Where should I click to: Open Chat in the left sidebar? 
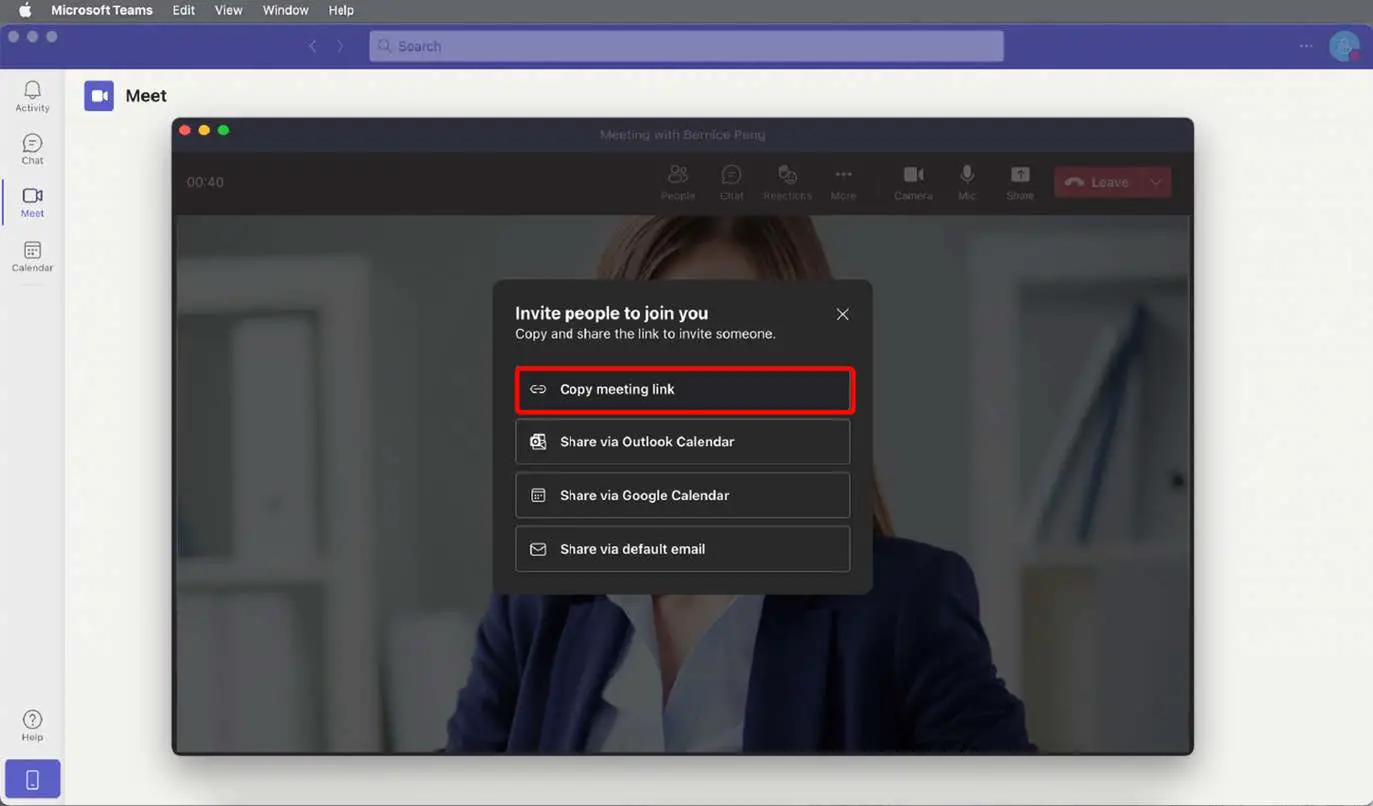coord(32,149)
